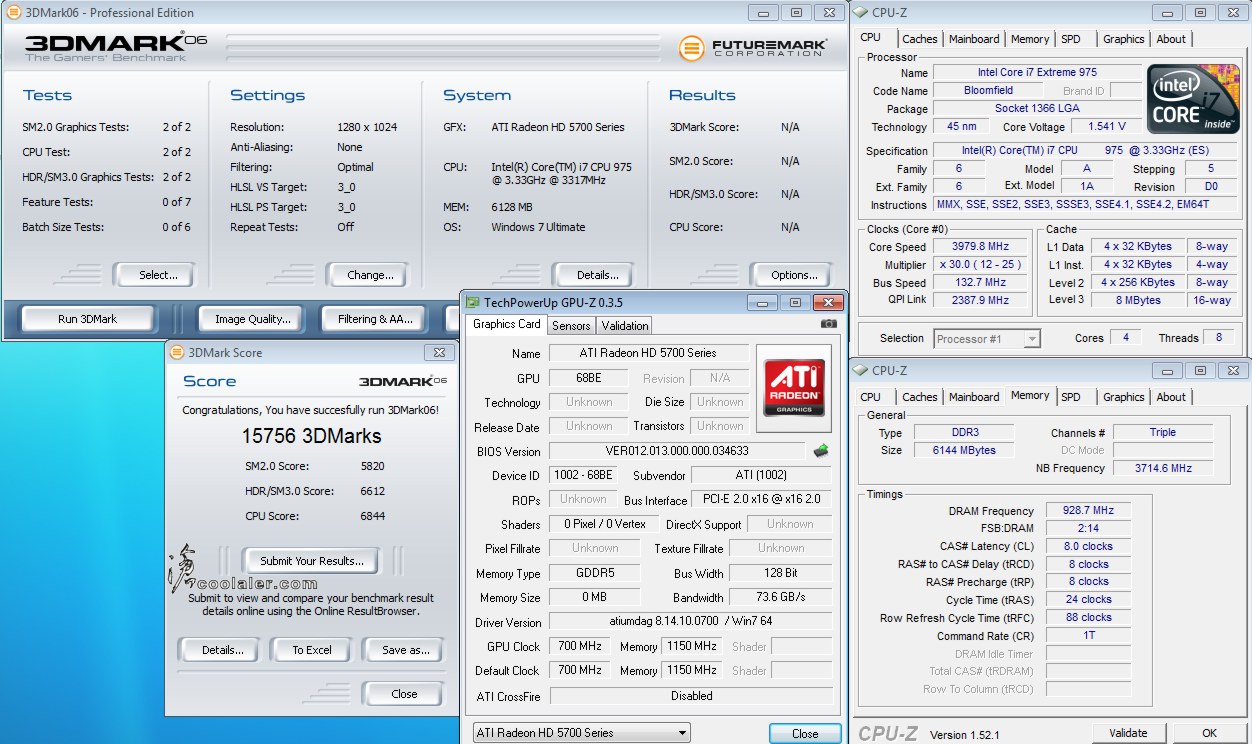Open Memory tab in CPU-Z processor window

coord(1030,39)
